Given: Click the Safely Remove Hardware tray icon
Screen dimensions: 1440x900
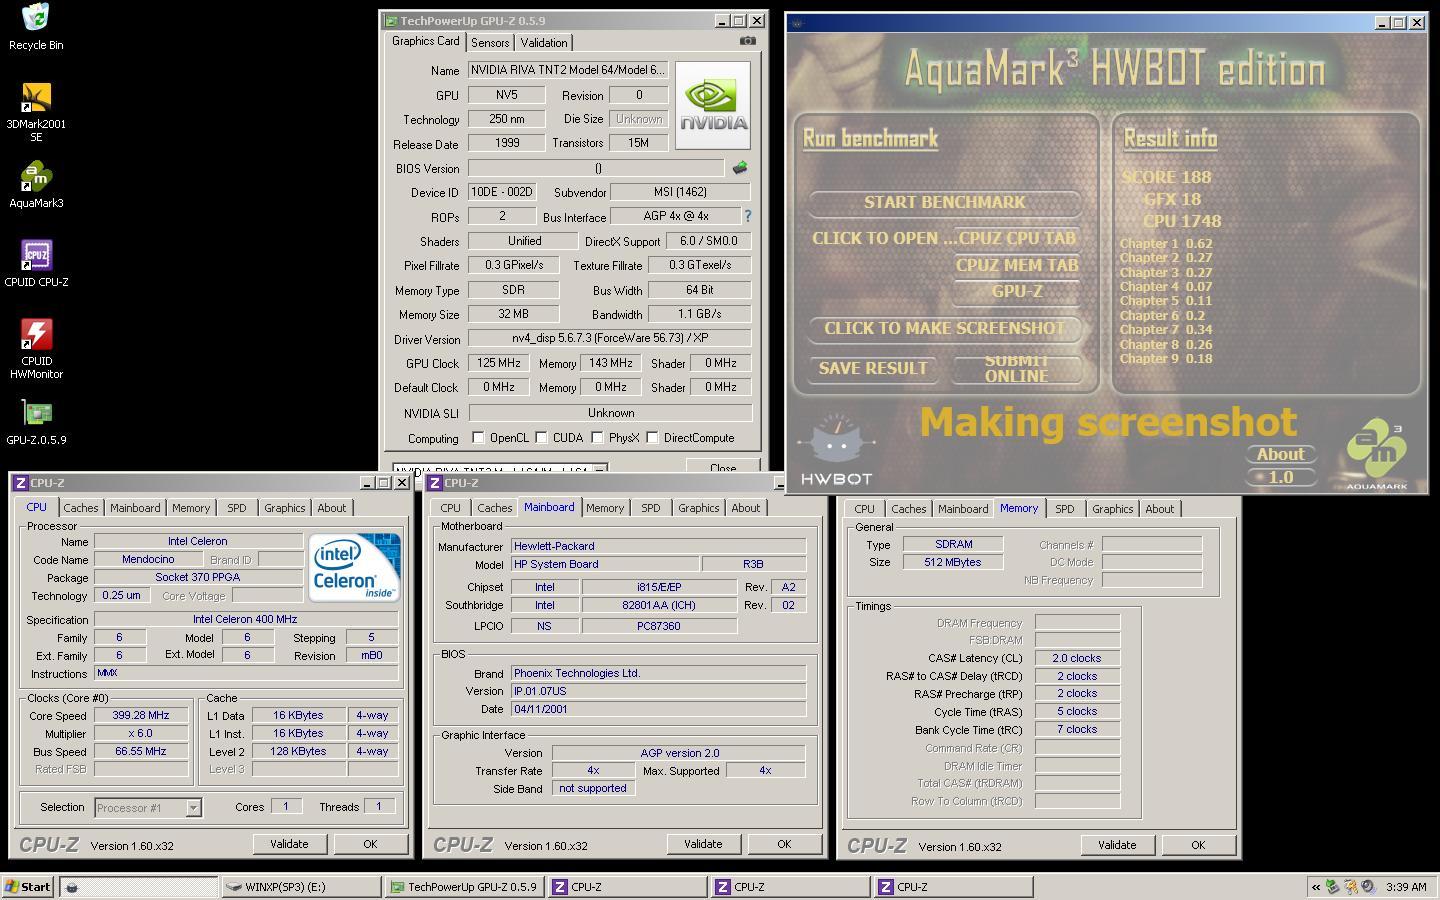Looking at the screenshot, I should coord(1332,886).
